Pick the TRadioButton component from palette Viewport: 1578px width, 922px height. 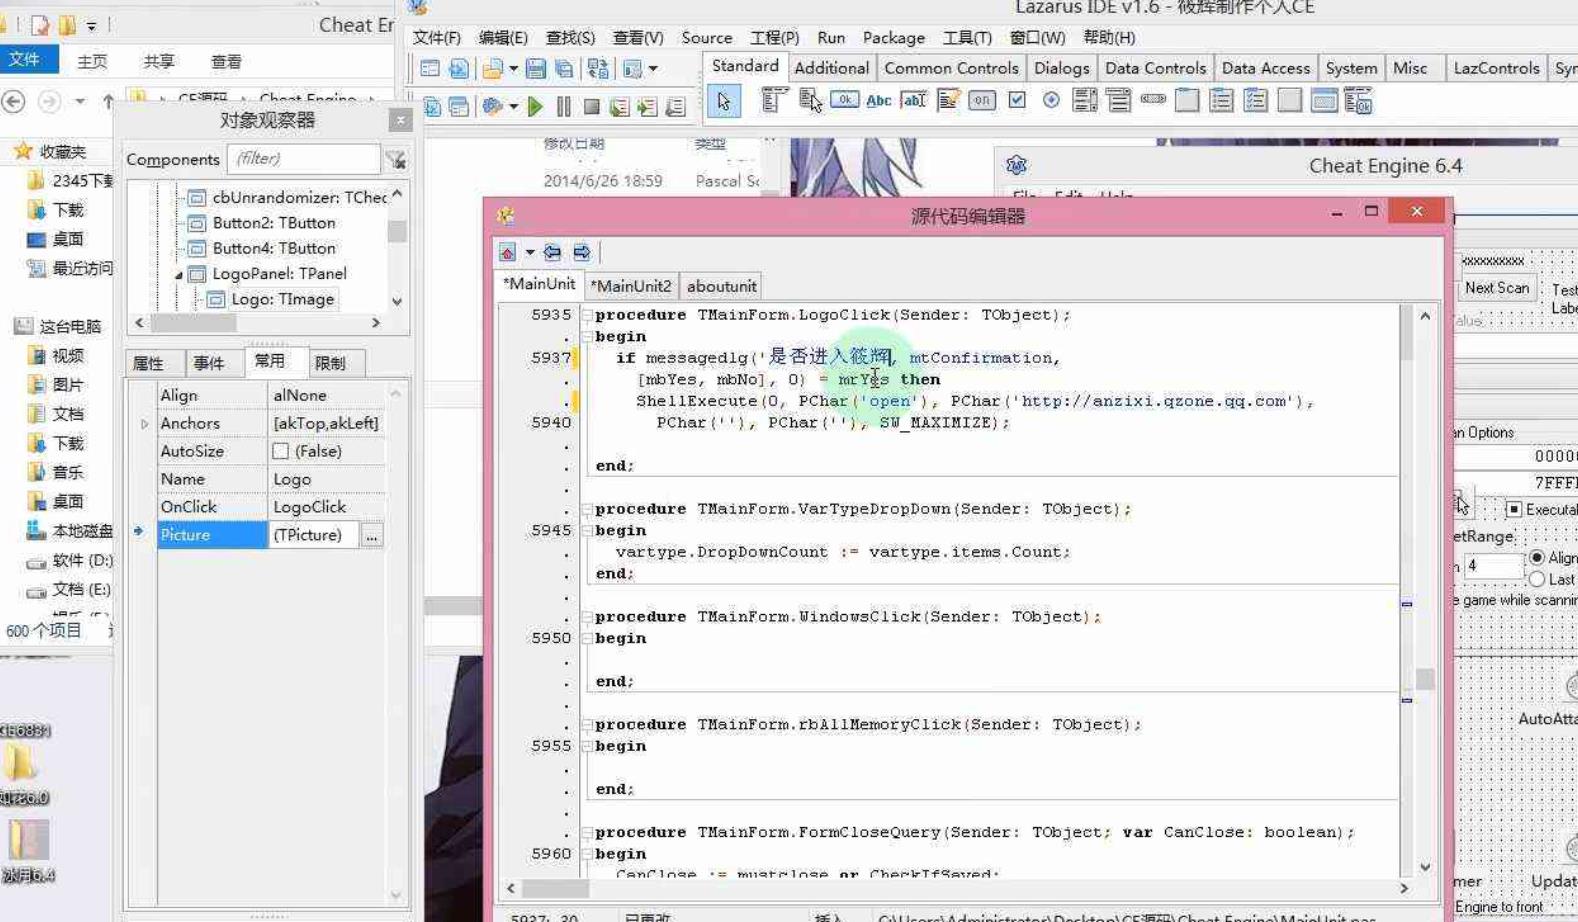1051,100
